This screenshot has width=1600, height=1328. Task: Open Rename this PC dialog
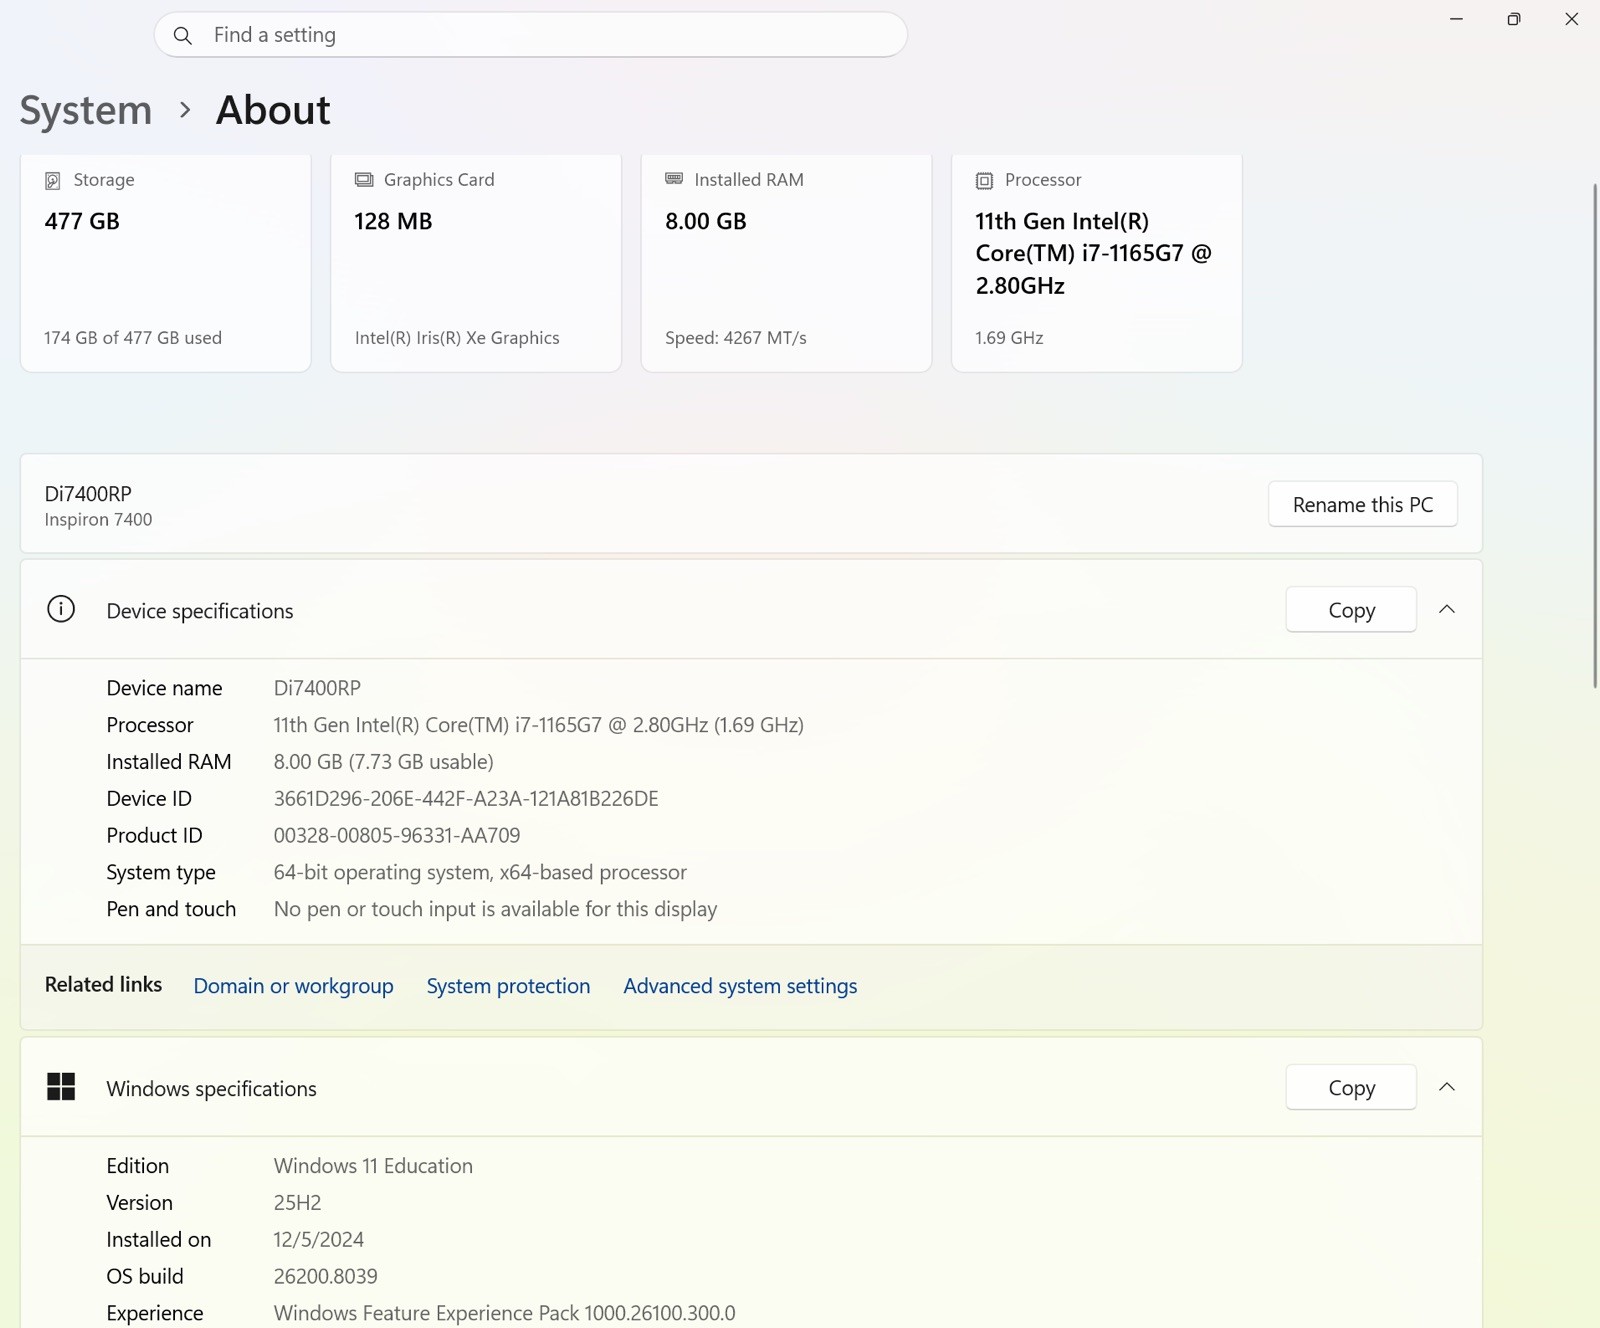[1363, 504]
